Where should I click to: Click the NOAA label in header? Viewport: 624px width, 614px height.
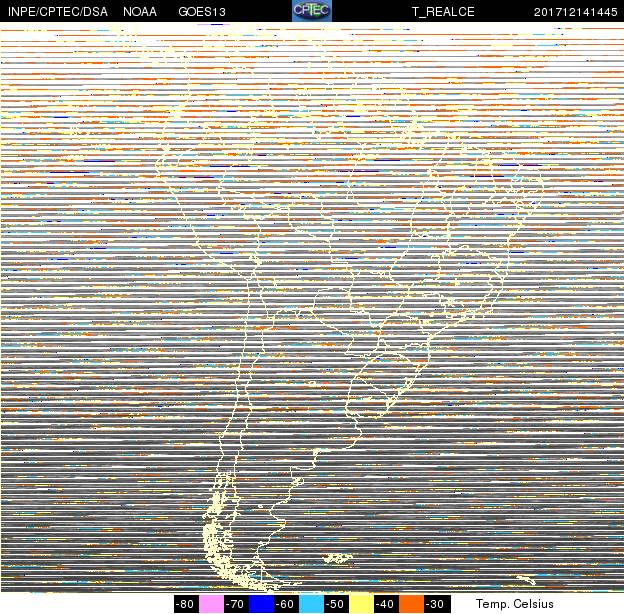click(140, 12)
